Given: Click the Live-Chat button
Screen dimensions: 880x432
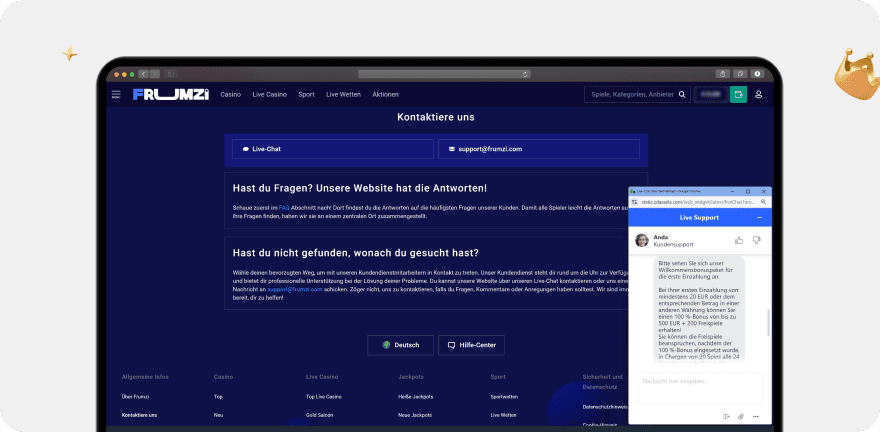Looking at the screenshot, I should pyautogui.click(x=330, y=149).
